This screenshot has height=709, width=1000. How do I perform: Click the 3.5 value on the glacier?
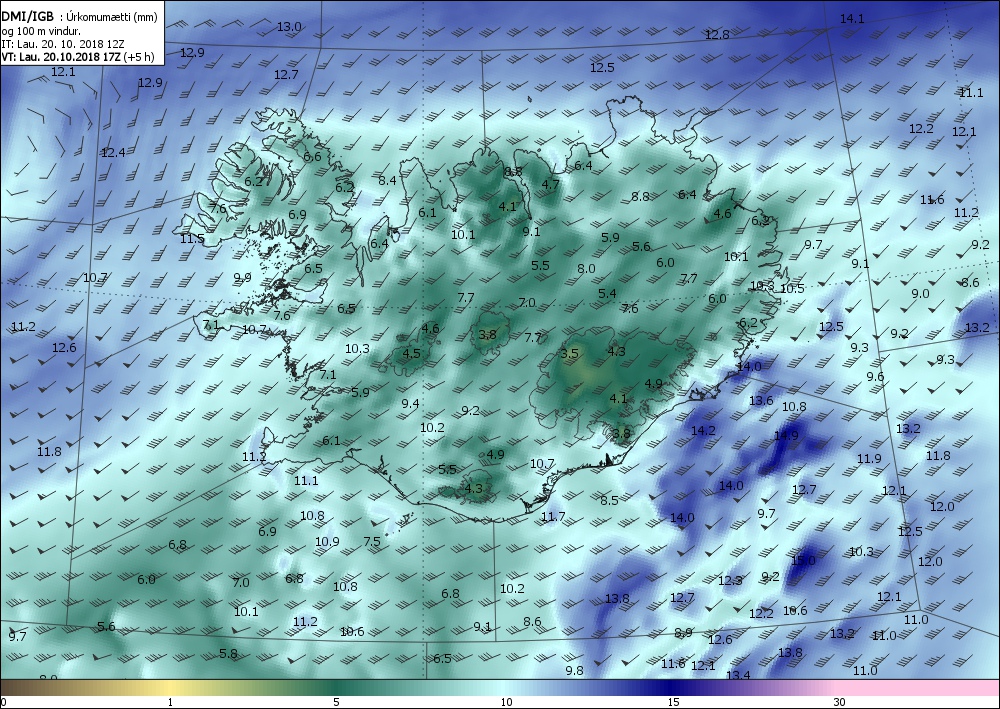(570, 353)
